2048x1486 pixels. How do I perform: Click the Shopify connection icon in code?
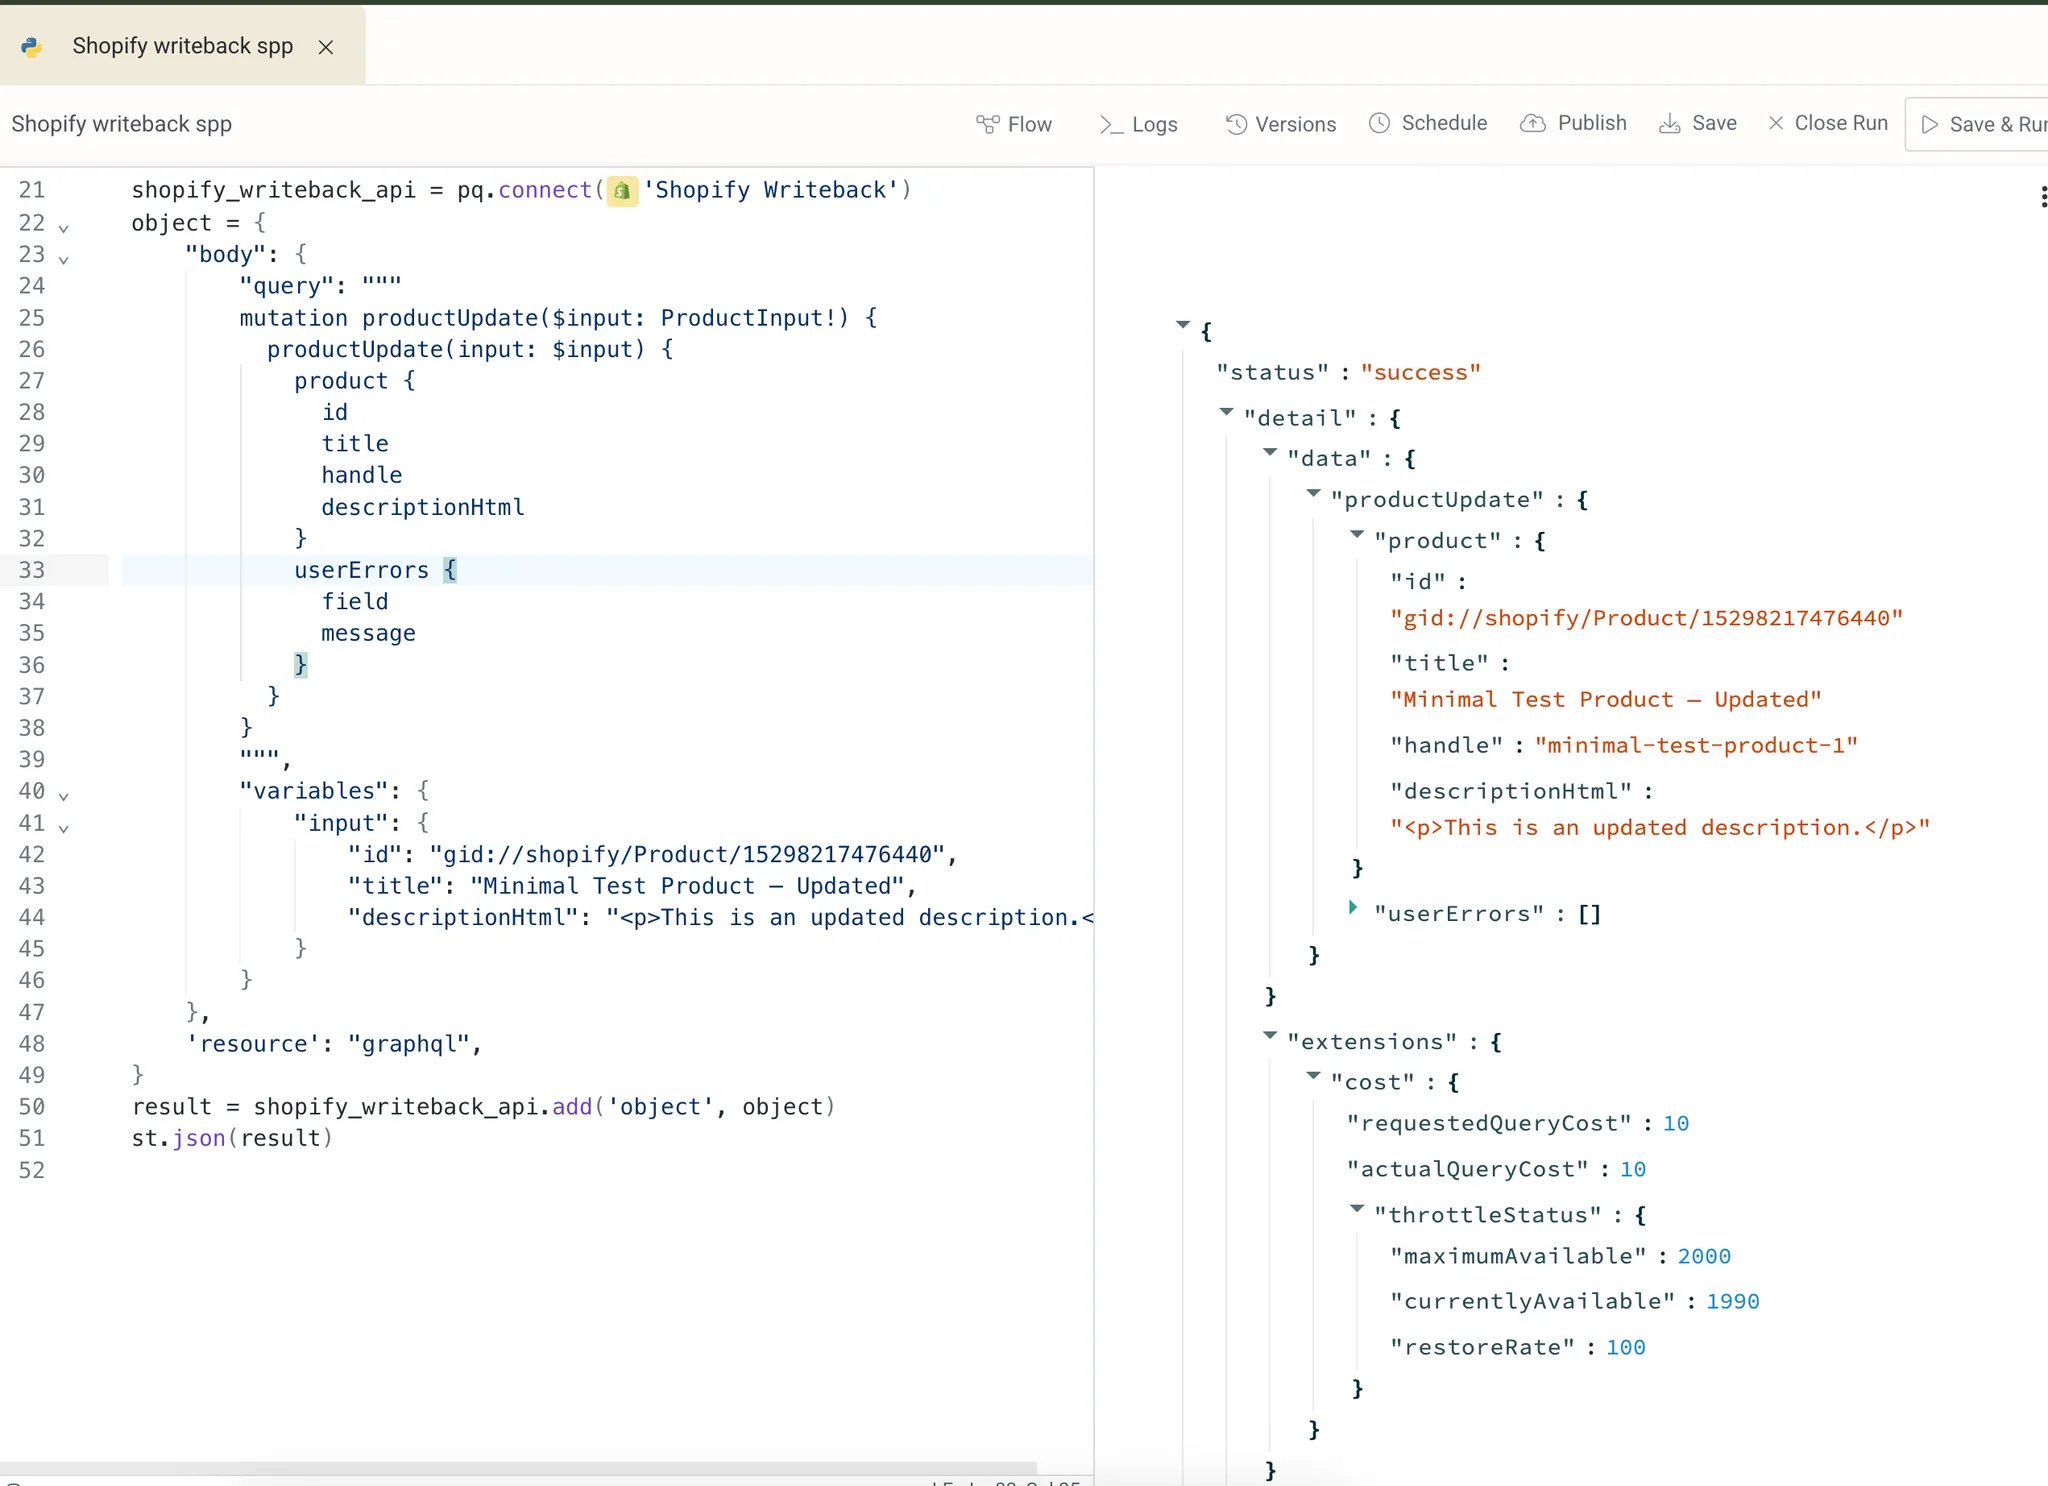pyautogui.click(x=622, y=190)
